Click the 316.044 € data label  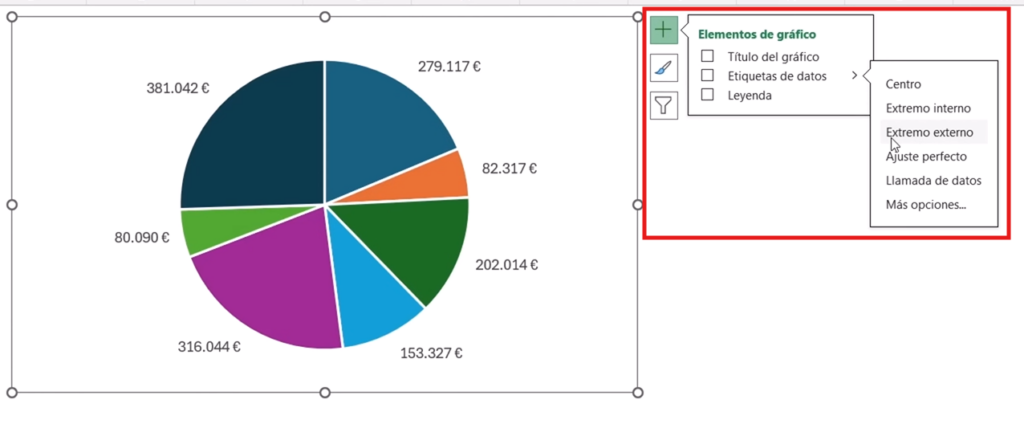pyautogui.click(x=209, y=347)
